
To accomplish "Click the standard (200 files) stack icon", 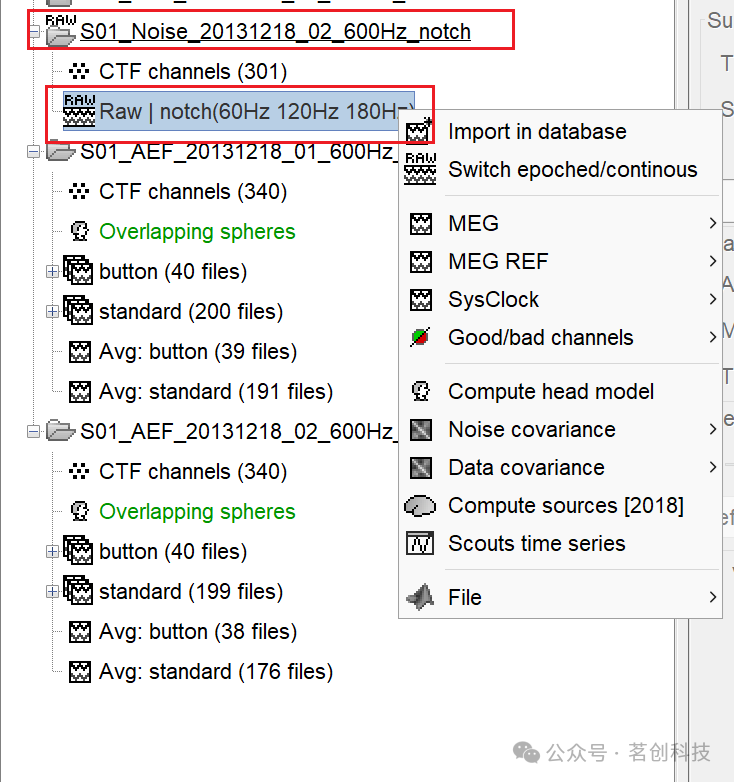I will [78, 311].
